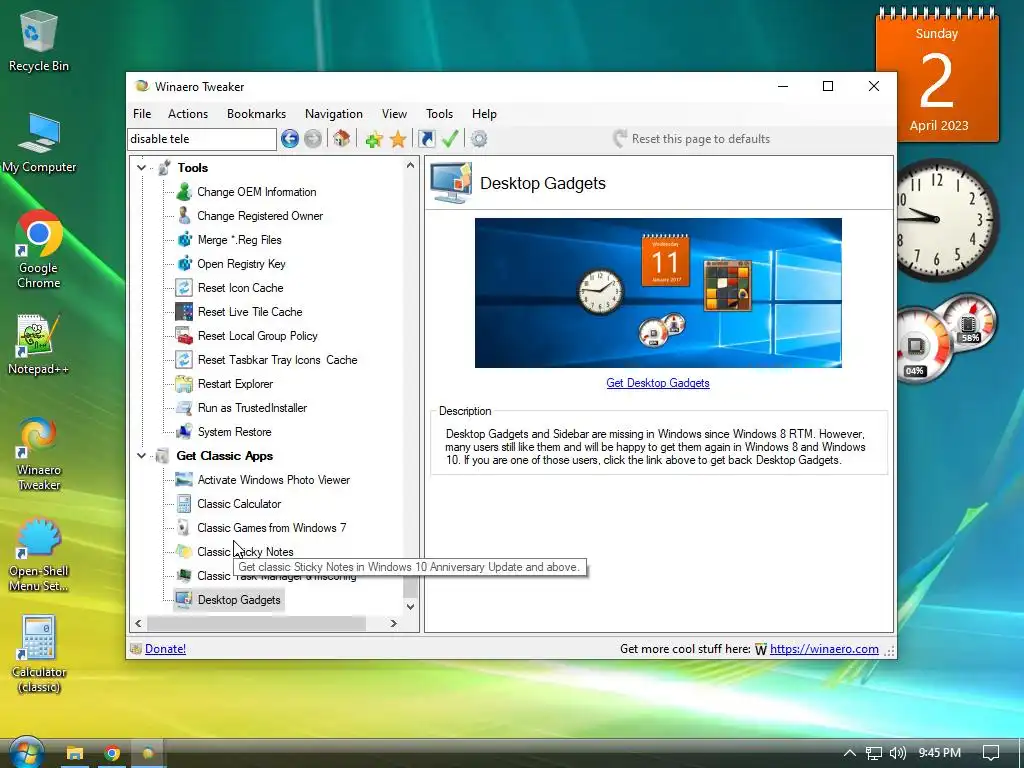Click the Reset Icon Cache icon
1024x768 pixels.
[x=184, y=287]
